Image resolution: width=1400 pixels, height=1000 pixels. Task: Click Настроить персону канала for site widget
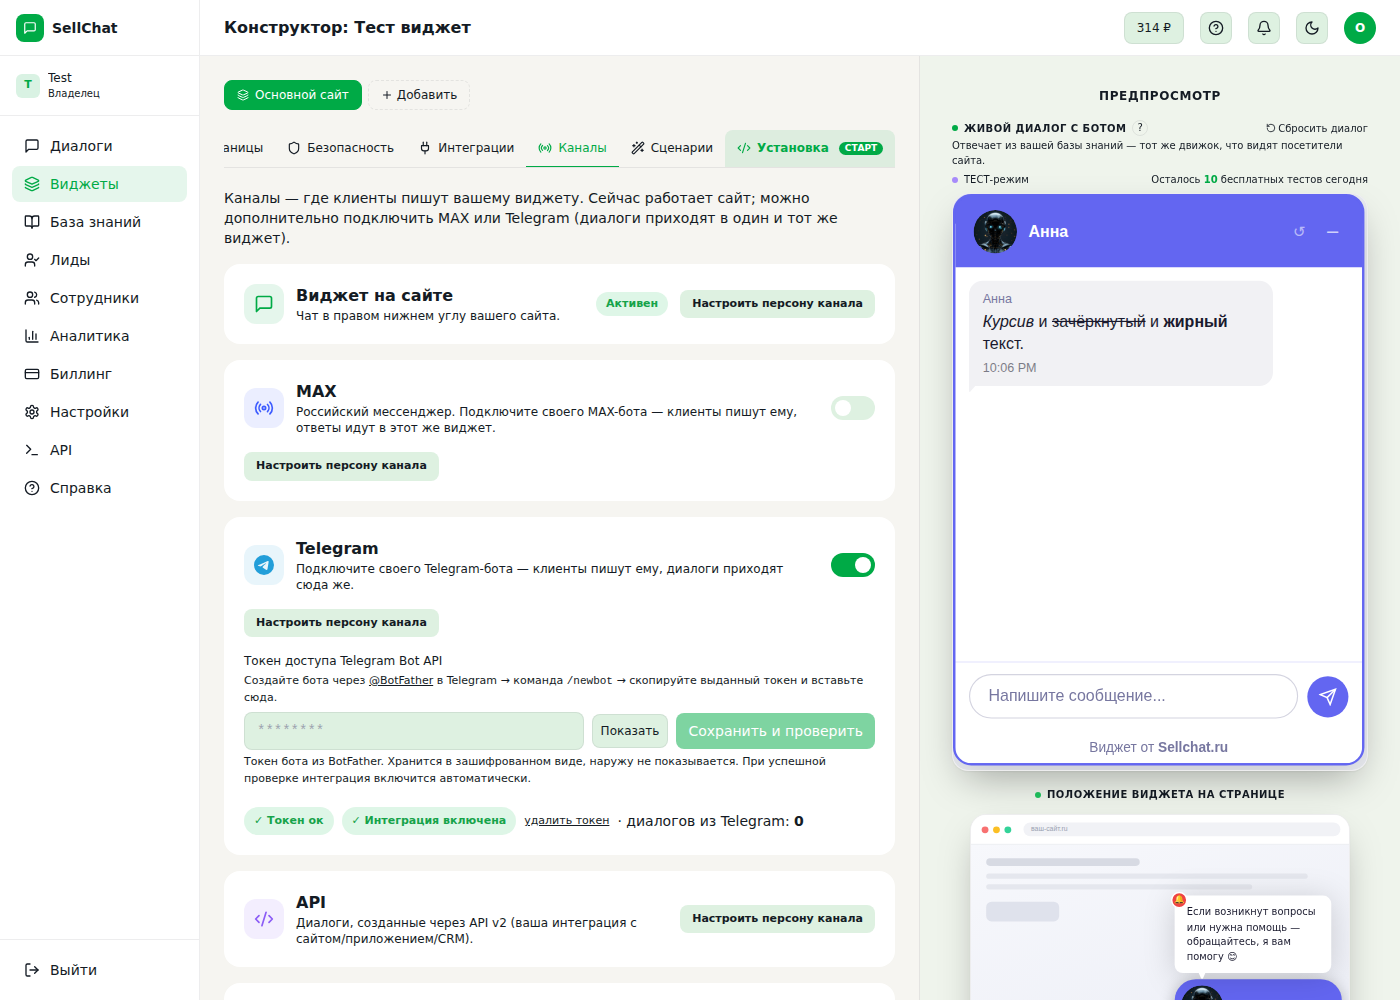coord(777,304)
